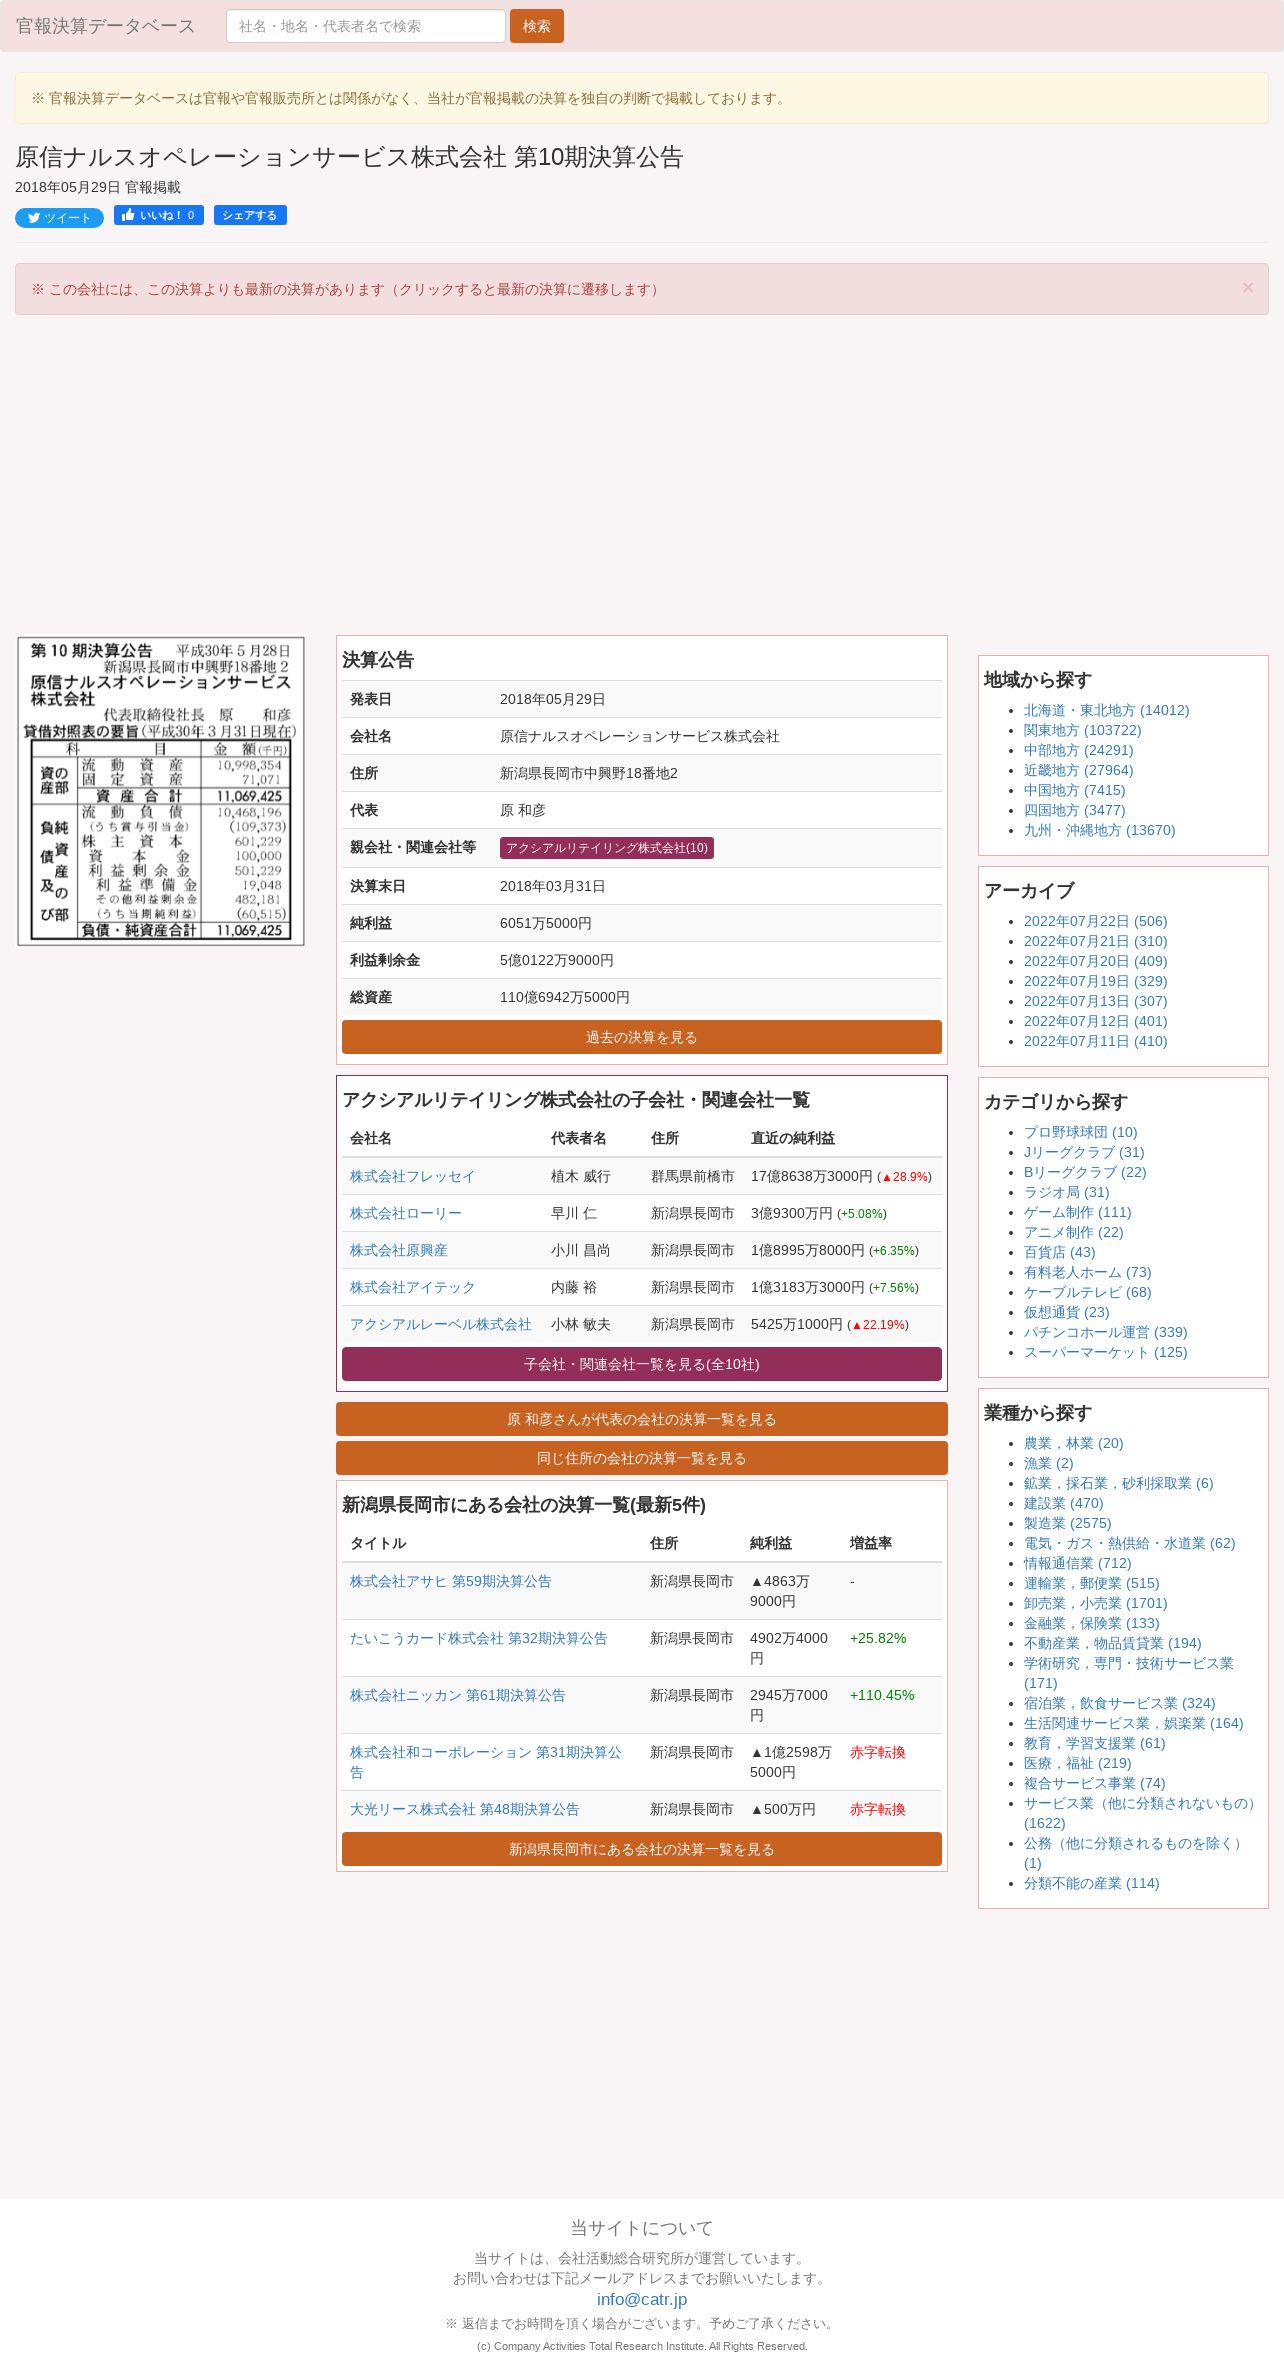Click the Facebook いいね! button
This screenshot has height=2364, width=1284.
coord(159,215)
